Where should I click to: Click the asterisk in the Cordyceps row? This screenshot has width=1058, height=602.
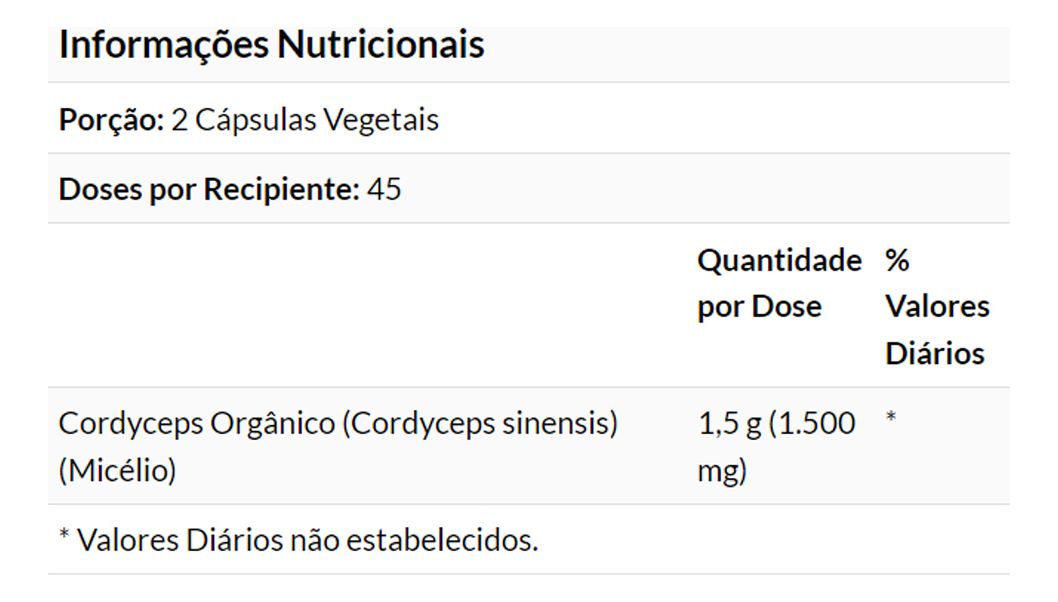[x=891, y=418]
